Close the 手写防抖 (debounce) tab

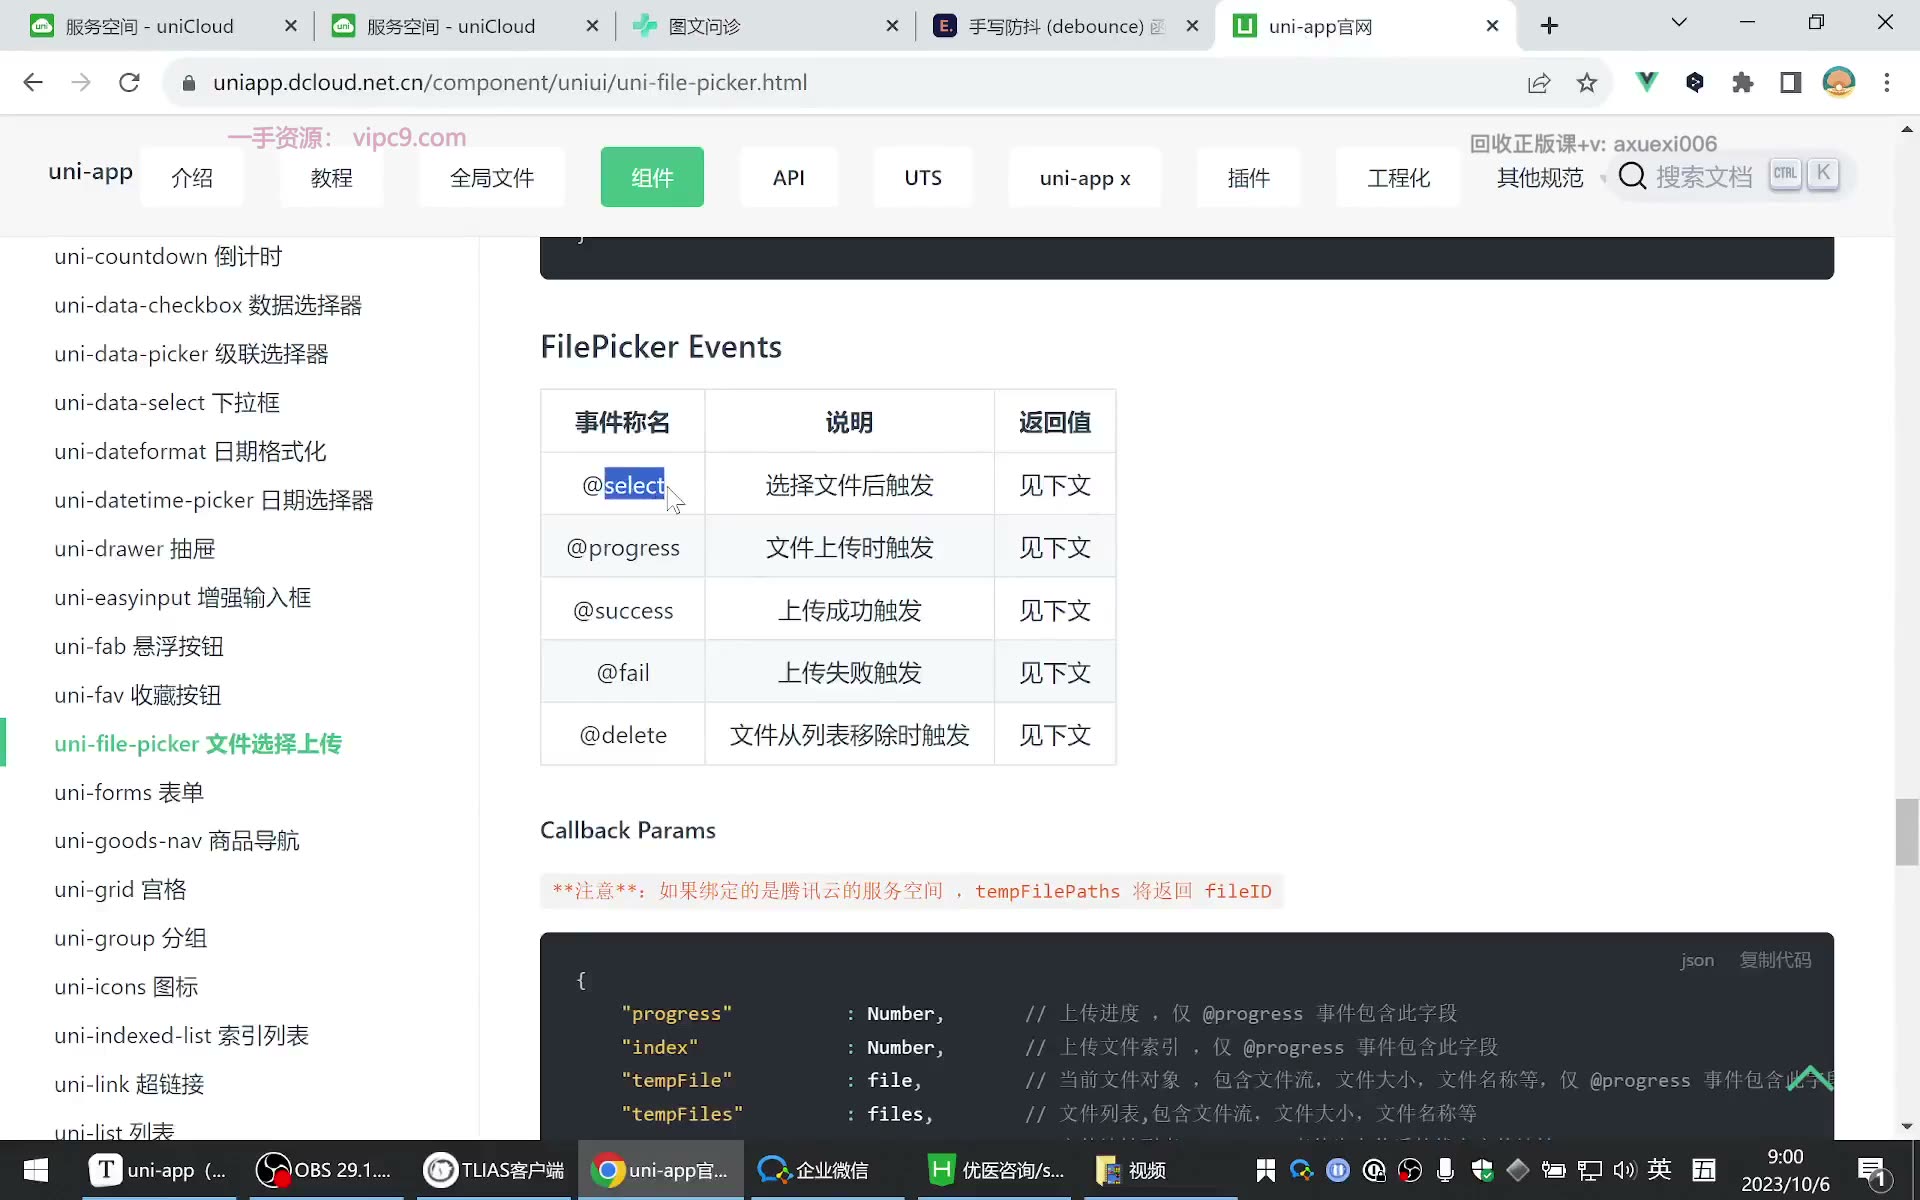point(1192,26)
